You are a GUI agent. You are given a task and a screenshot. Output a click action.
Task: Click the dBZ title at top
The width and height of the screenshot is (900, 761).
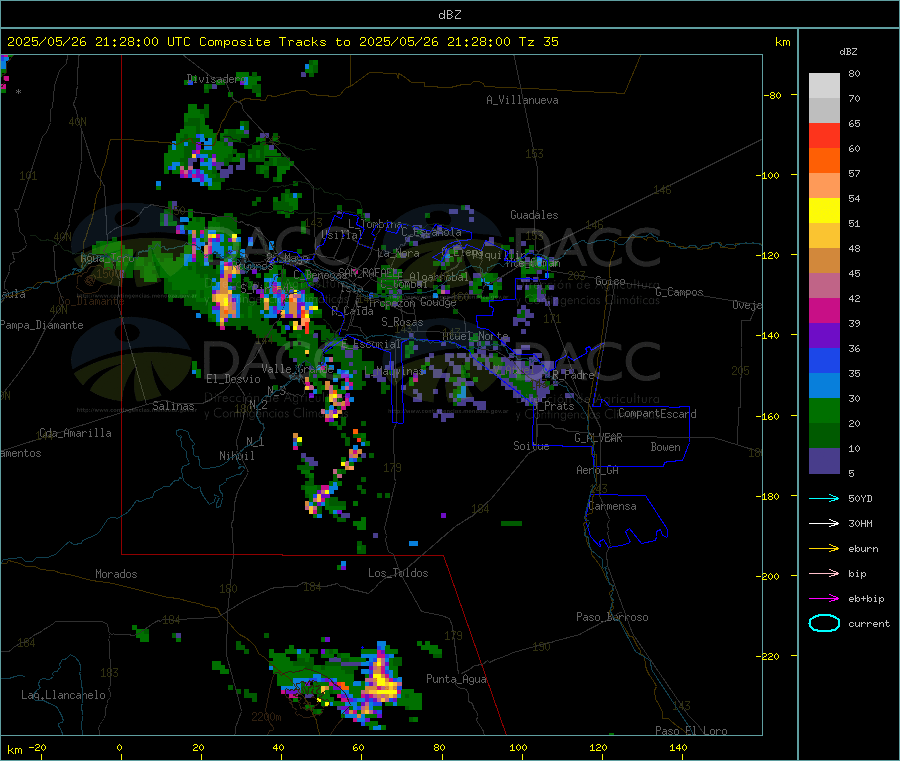point(449,15)
